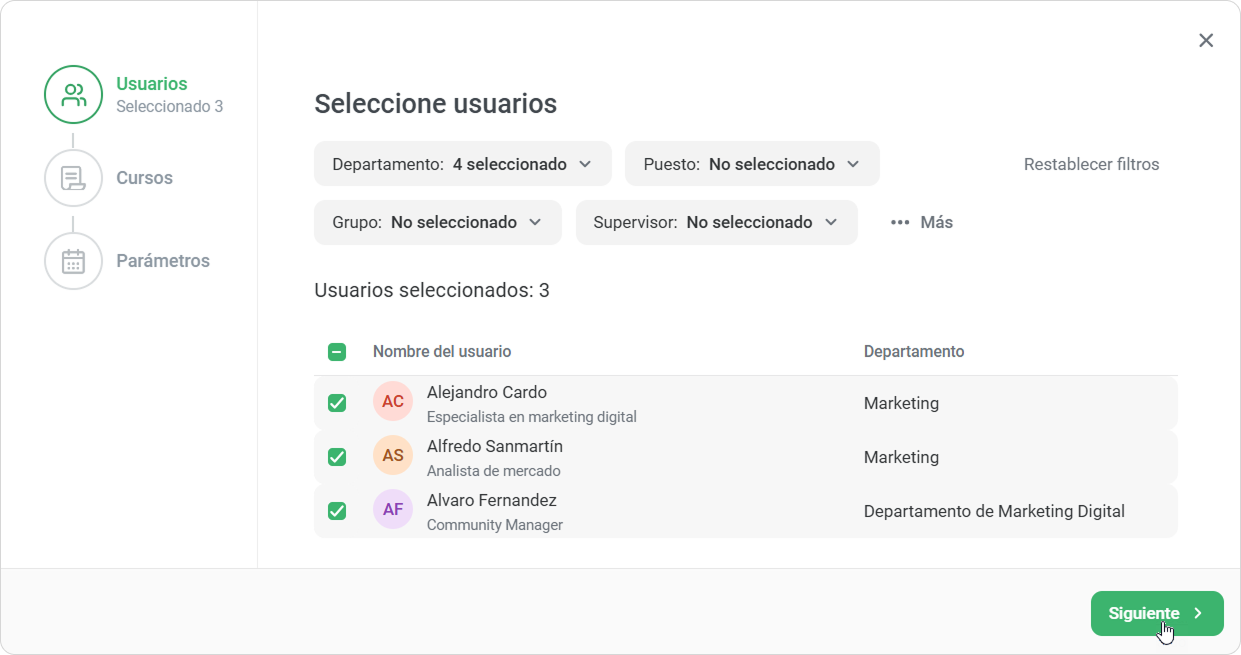The height and width of the screenshot is (655, 1241).
Task: Click the Siguiente button
Action: coord(1157,613)
